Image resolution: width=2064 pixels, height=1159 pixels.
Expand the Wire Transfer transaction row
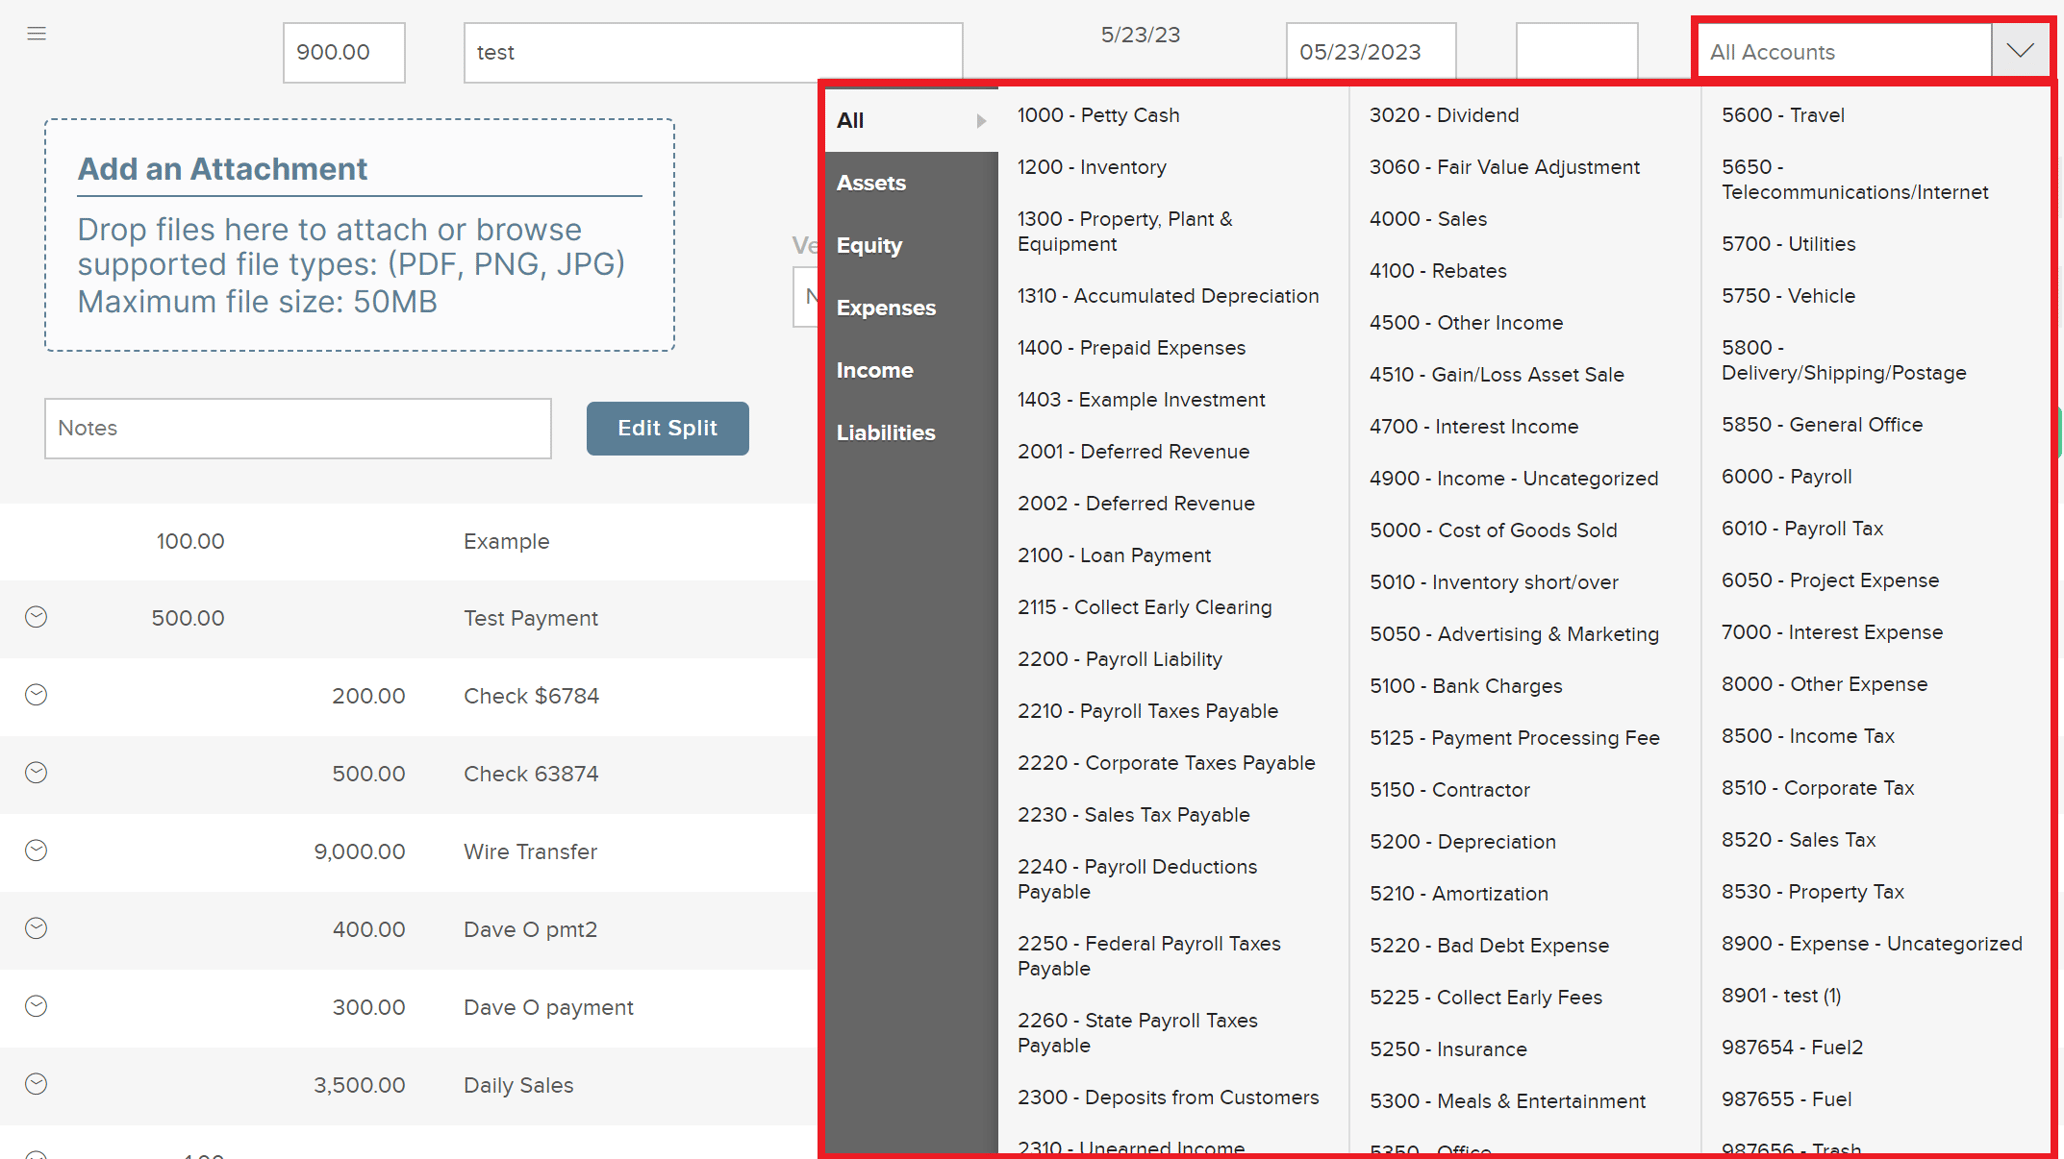[36, 851]
